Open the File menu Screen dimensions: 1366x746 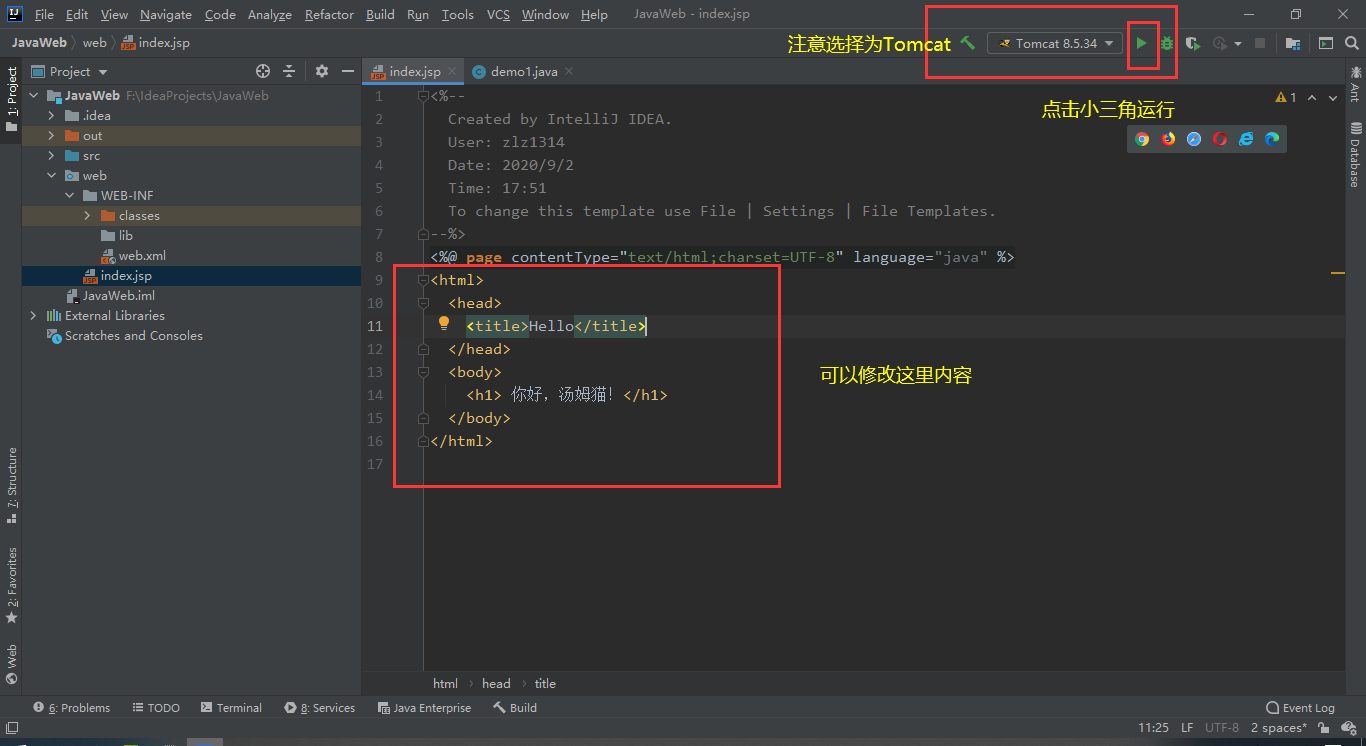point(44,14)
